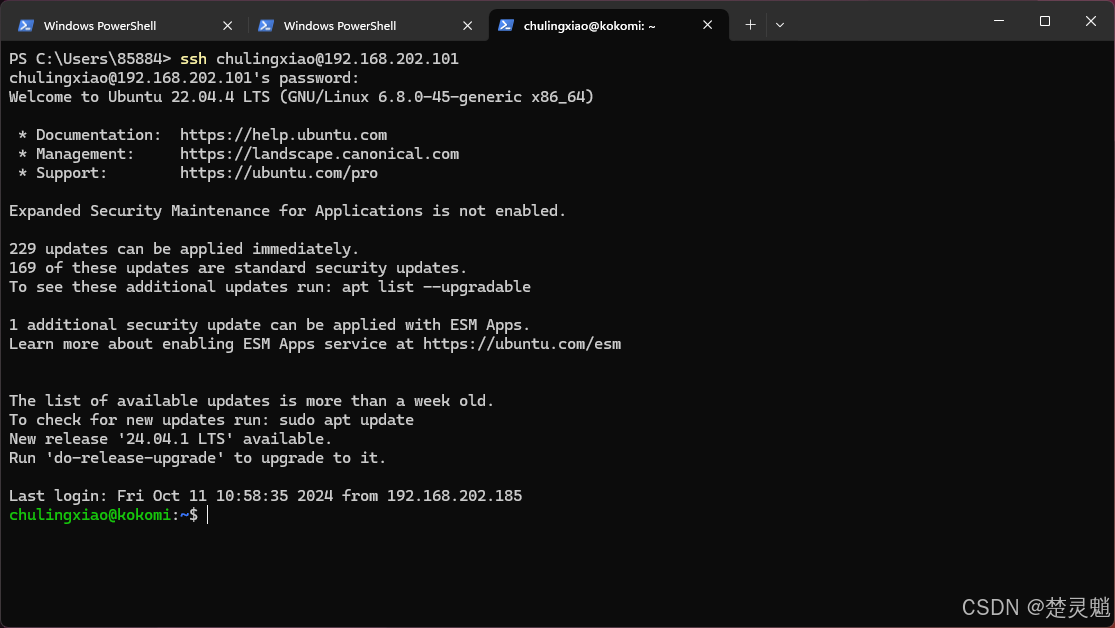Click "New release '24.04.1 LTS'" line

[x=171, y=440]
